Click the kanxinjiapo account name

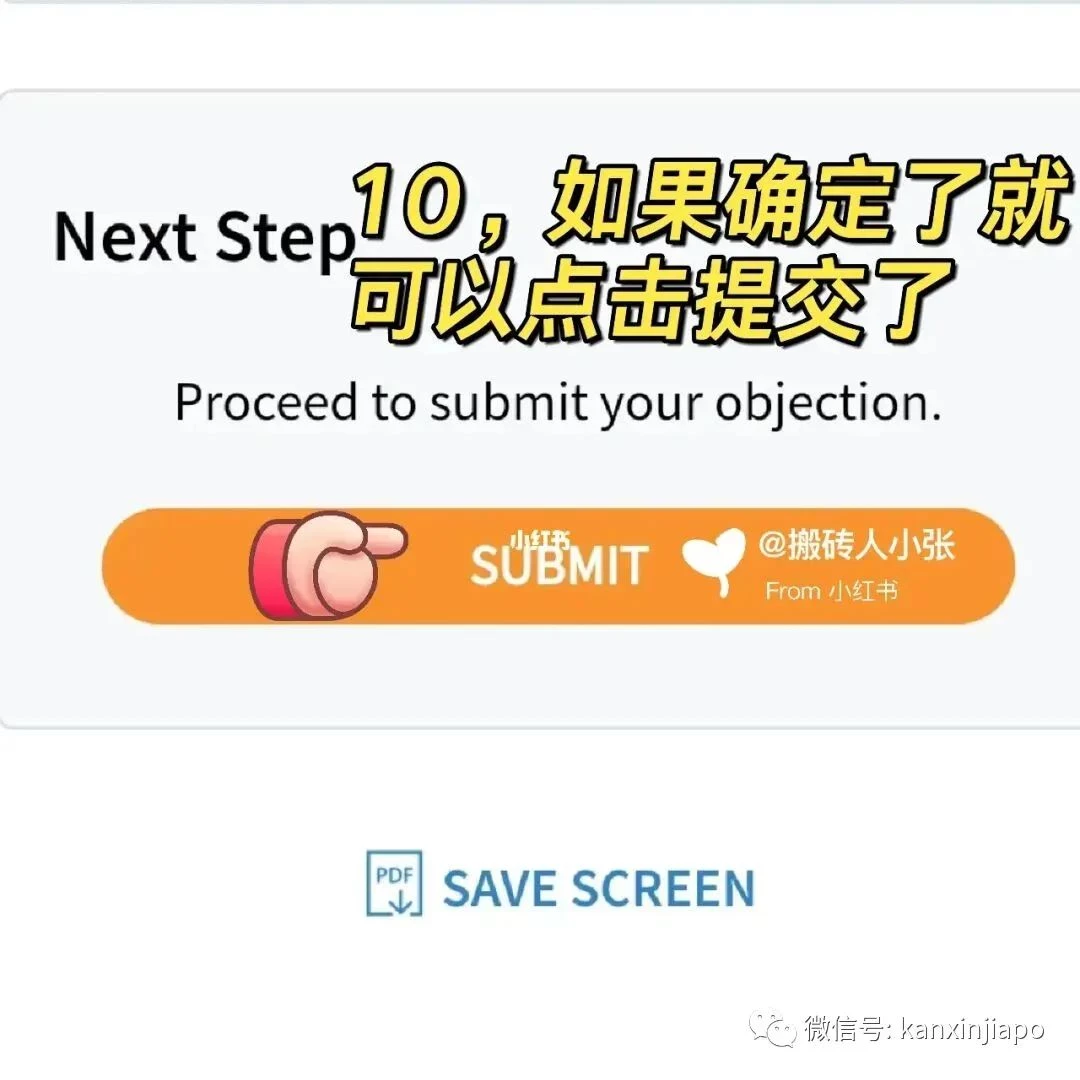[x=973, y=1030]
